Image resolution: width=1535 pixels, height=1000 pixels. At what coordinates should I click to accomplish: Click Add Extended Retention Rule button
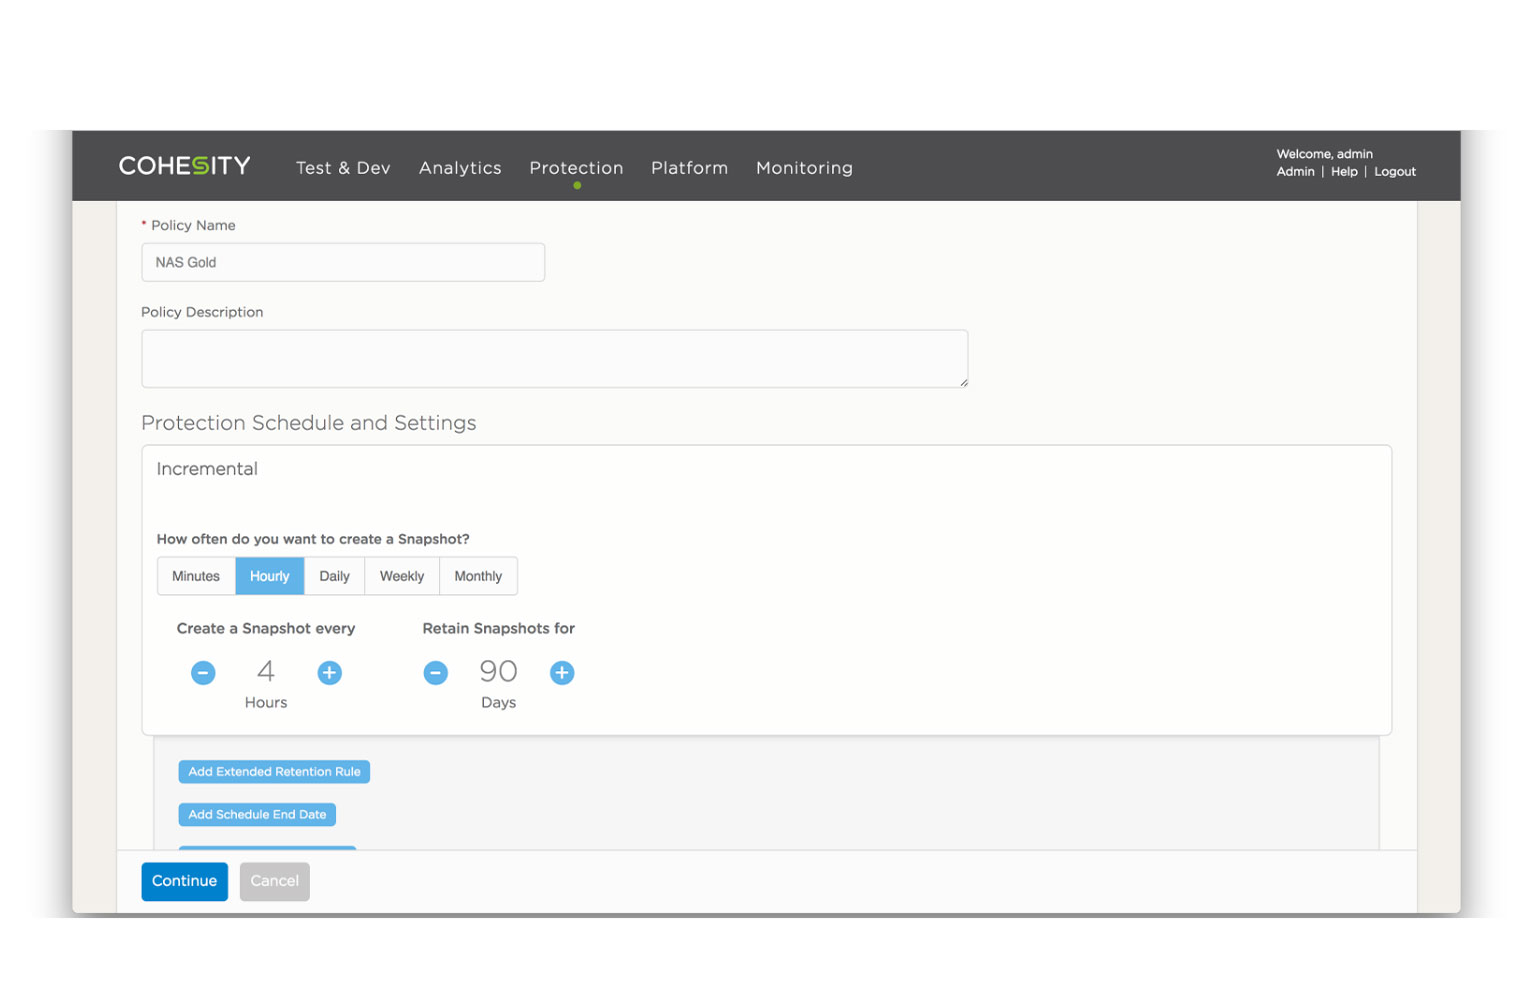click(x=274, y=772)
